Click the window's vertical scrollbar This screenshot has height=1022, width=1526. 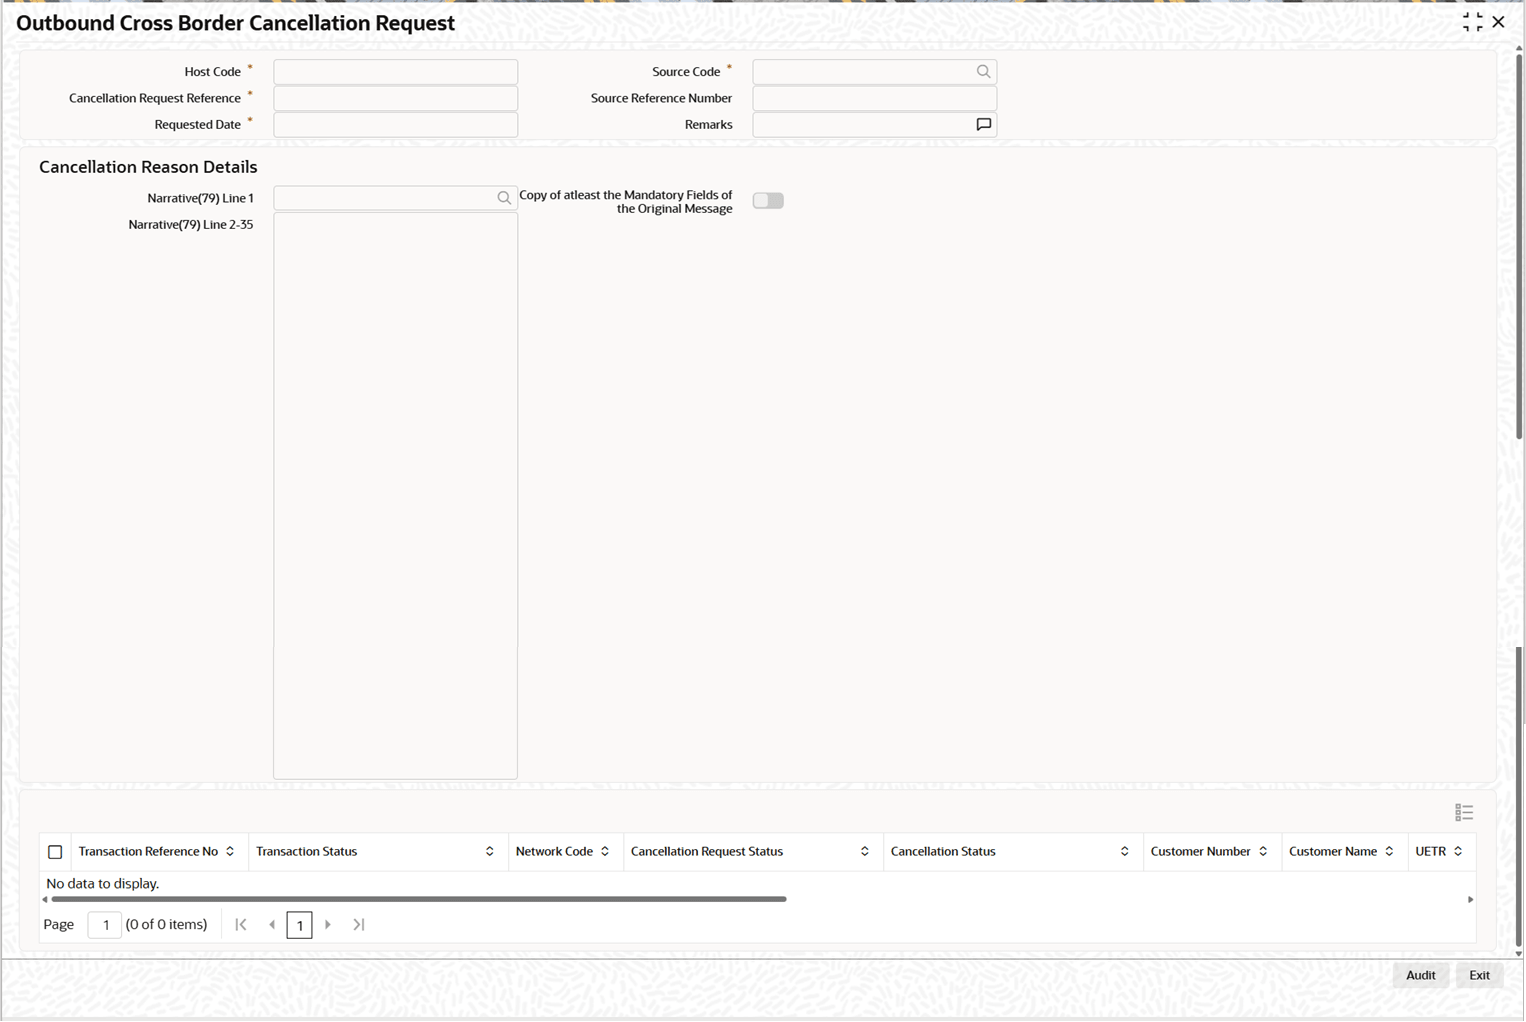pyautogui.click(x=1519, y=245)
